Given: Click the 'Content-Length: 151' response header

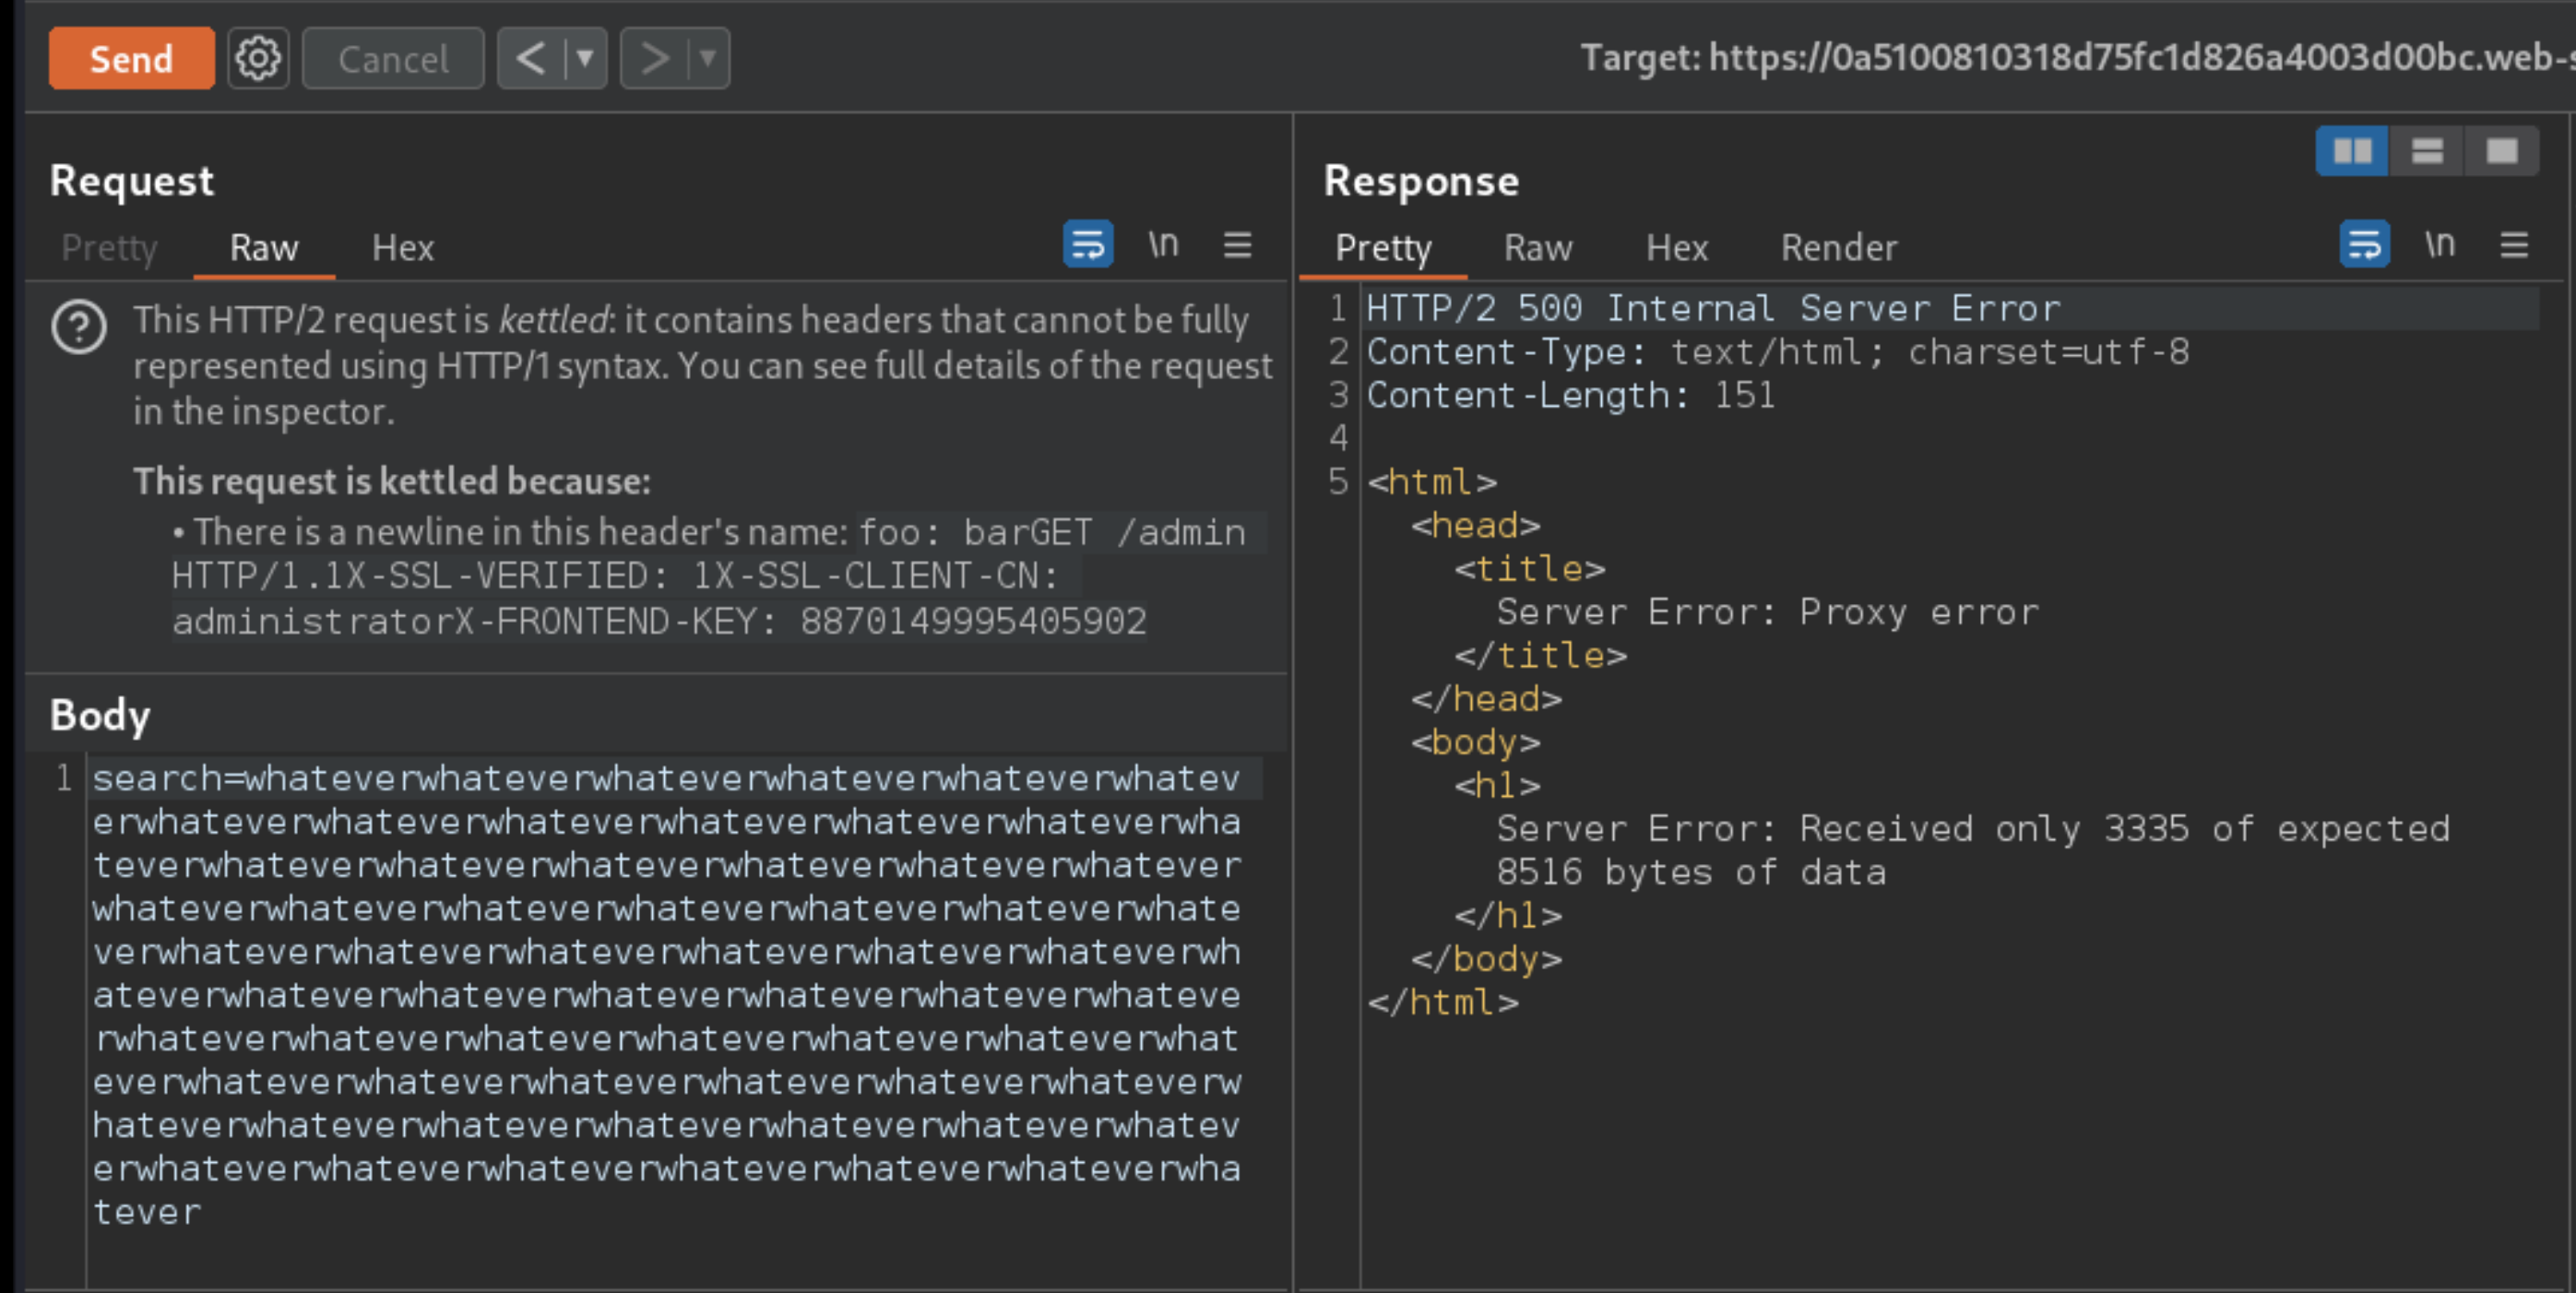Looking at the screenshot, I should [1571, 395].
